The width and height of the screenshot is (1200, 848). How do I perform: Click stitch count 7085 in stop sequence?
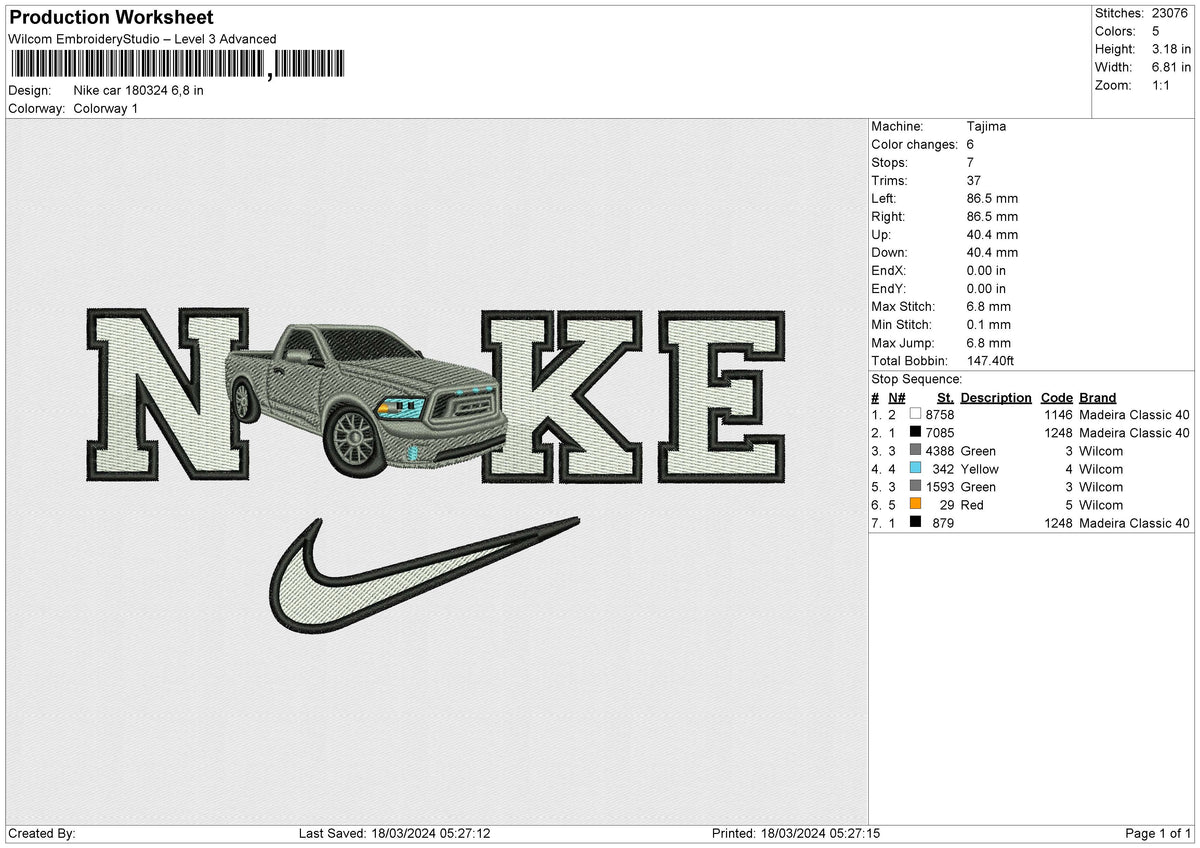940,433
